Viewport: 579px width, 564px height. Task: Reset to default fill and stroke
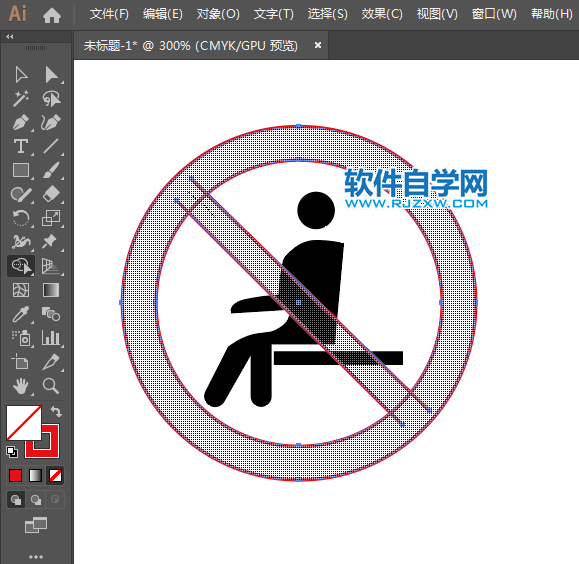point(12,452)
